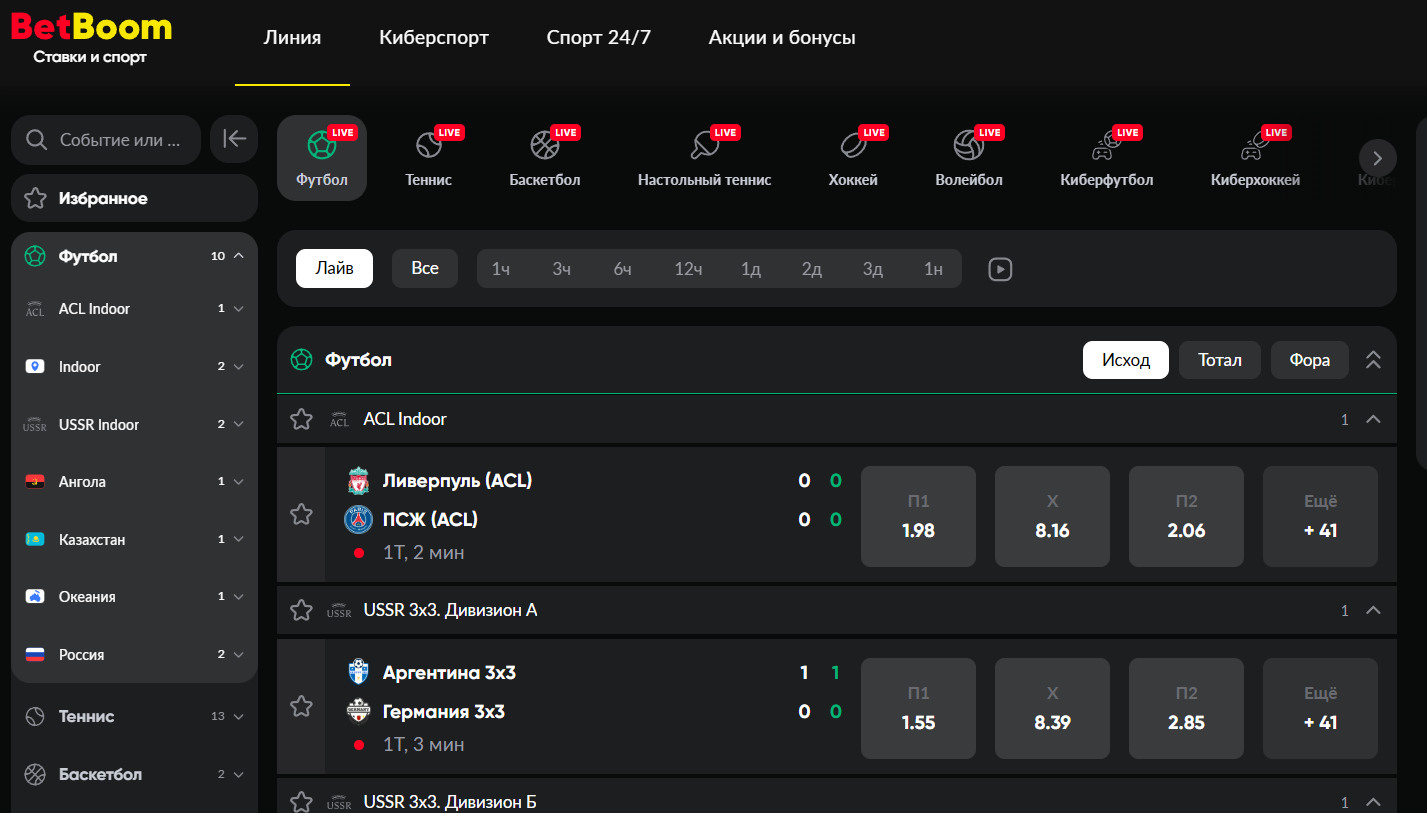The width and height of the screenshot is (1427, 813).
Task: Collapse all football leagues double chevron
Action: pos(1373,360)
